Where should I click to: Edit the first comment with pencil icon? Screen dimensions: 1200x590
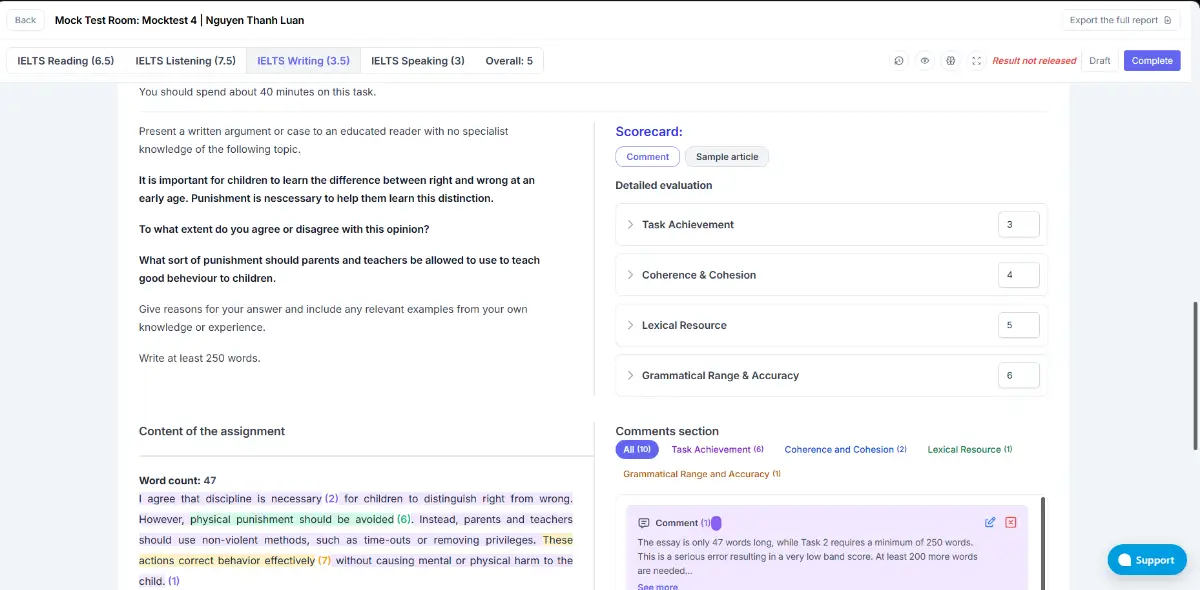tap(990, 522)
